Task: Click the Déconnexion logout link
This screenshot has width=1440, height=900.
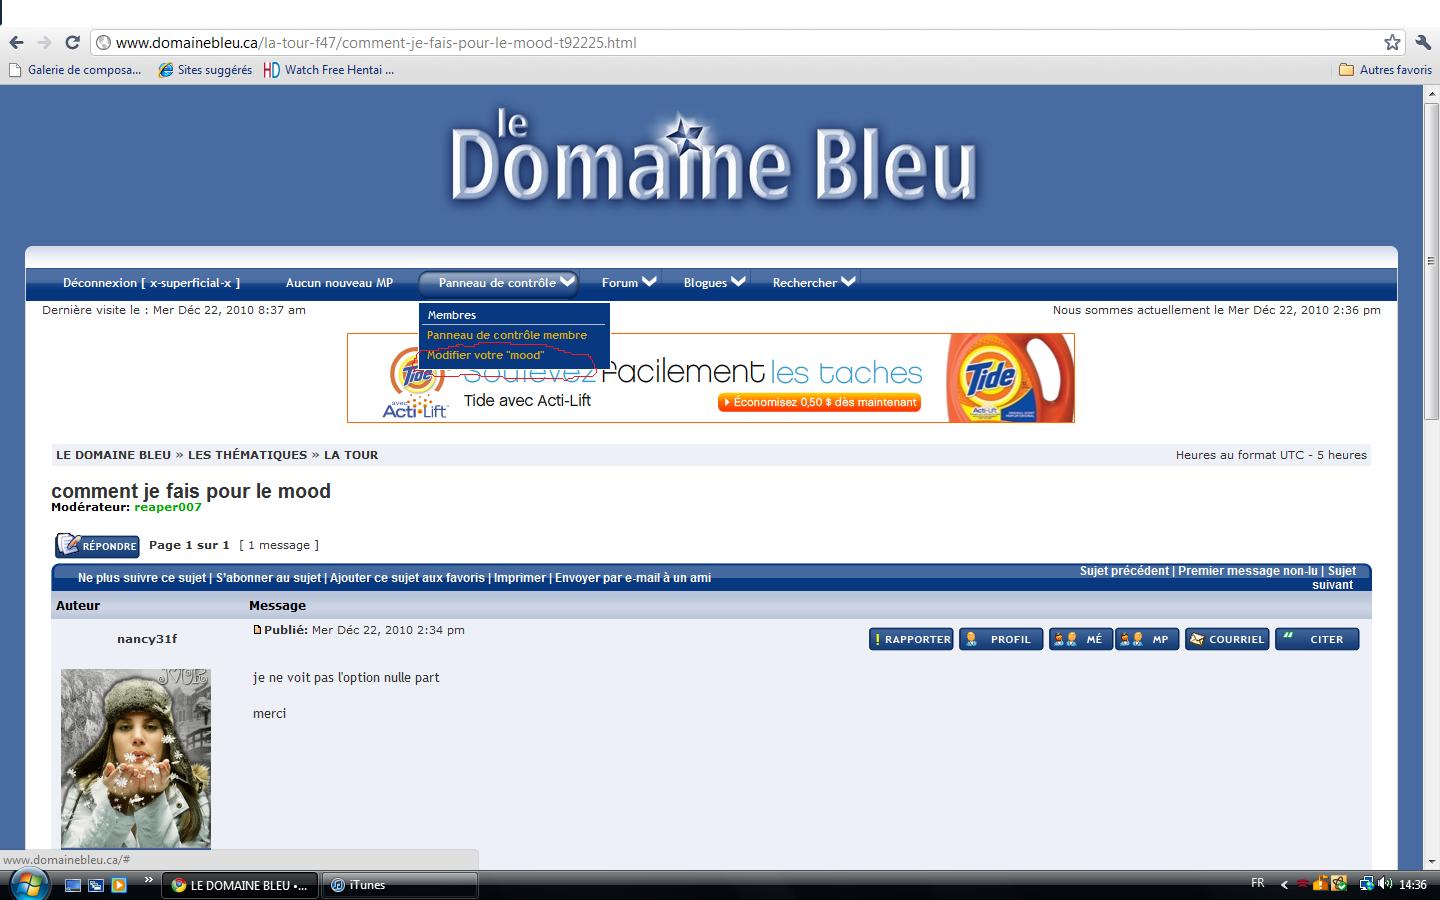Action: [151, 283]
